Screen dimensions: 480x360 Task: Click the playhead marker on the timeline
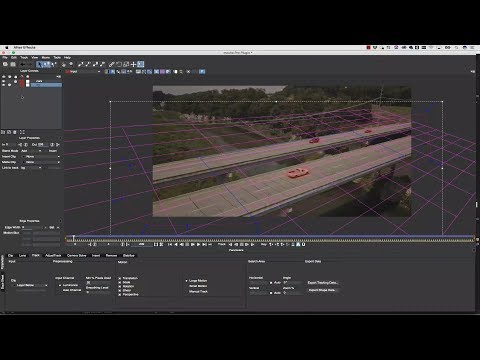coord(74,238)
